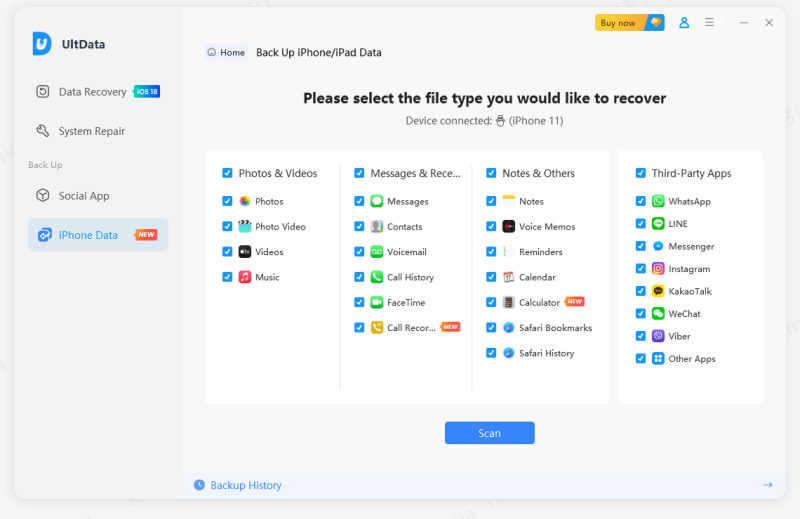Click the Instagram icon
Image resolution: width=800 pixels, height=519 pixels.
tap(658, 268)
